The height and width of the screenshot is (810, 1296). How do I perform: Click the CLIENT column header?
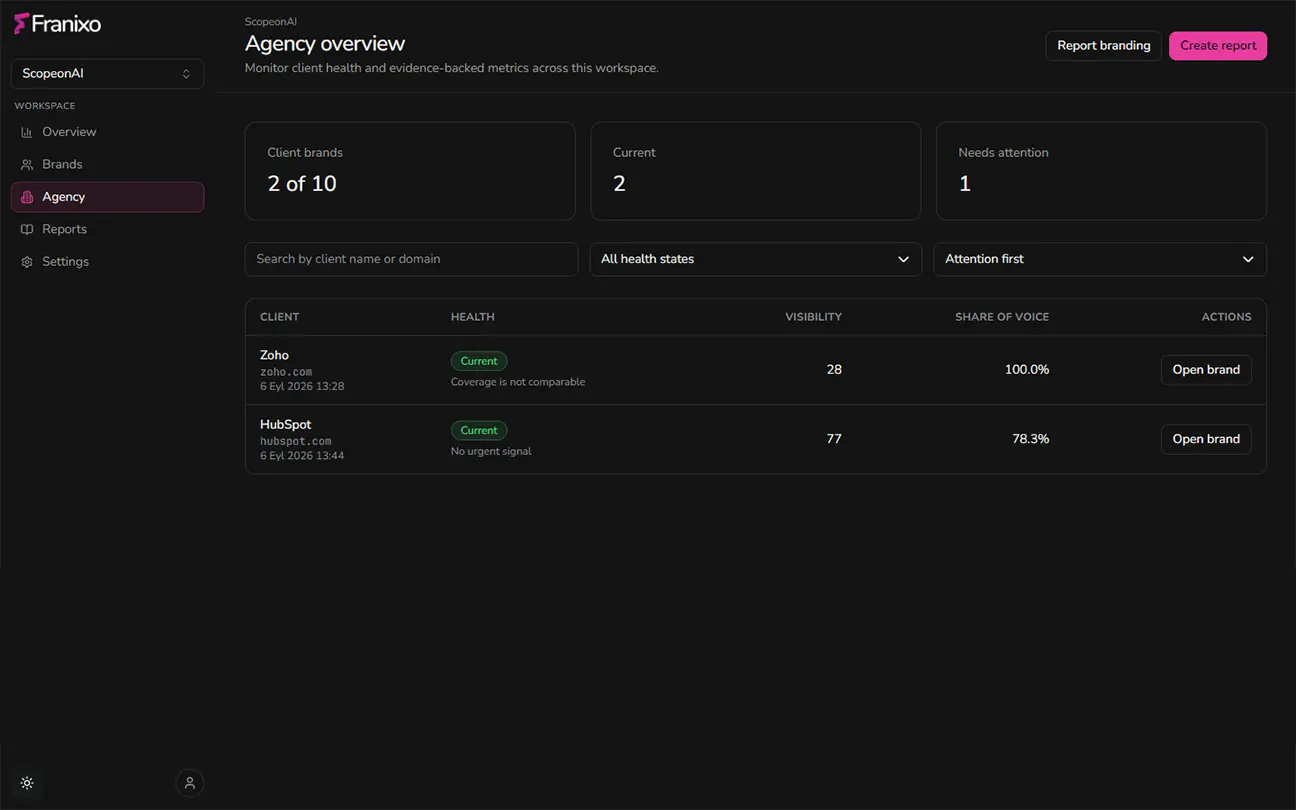click(x=280, y=317)
